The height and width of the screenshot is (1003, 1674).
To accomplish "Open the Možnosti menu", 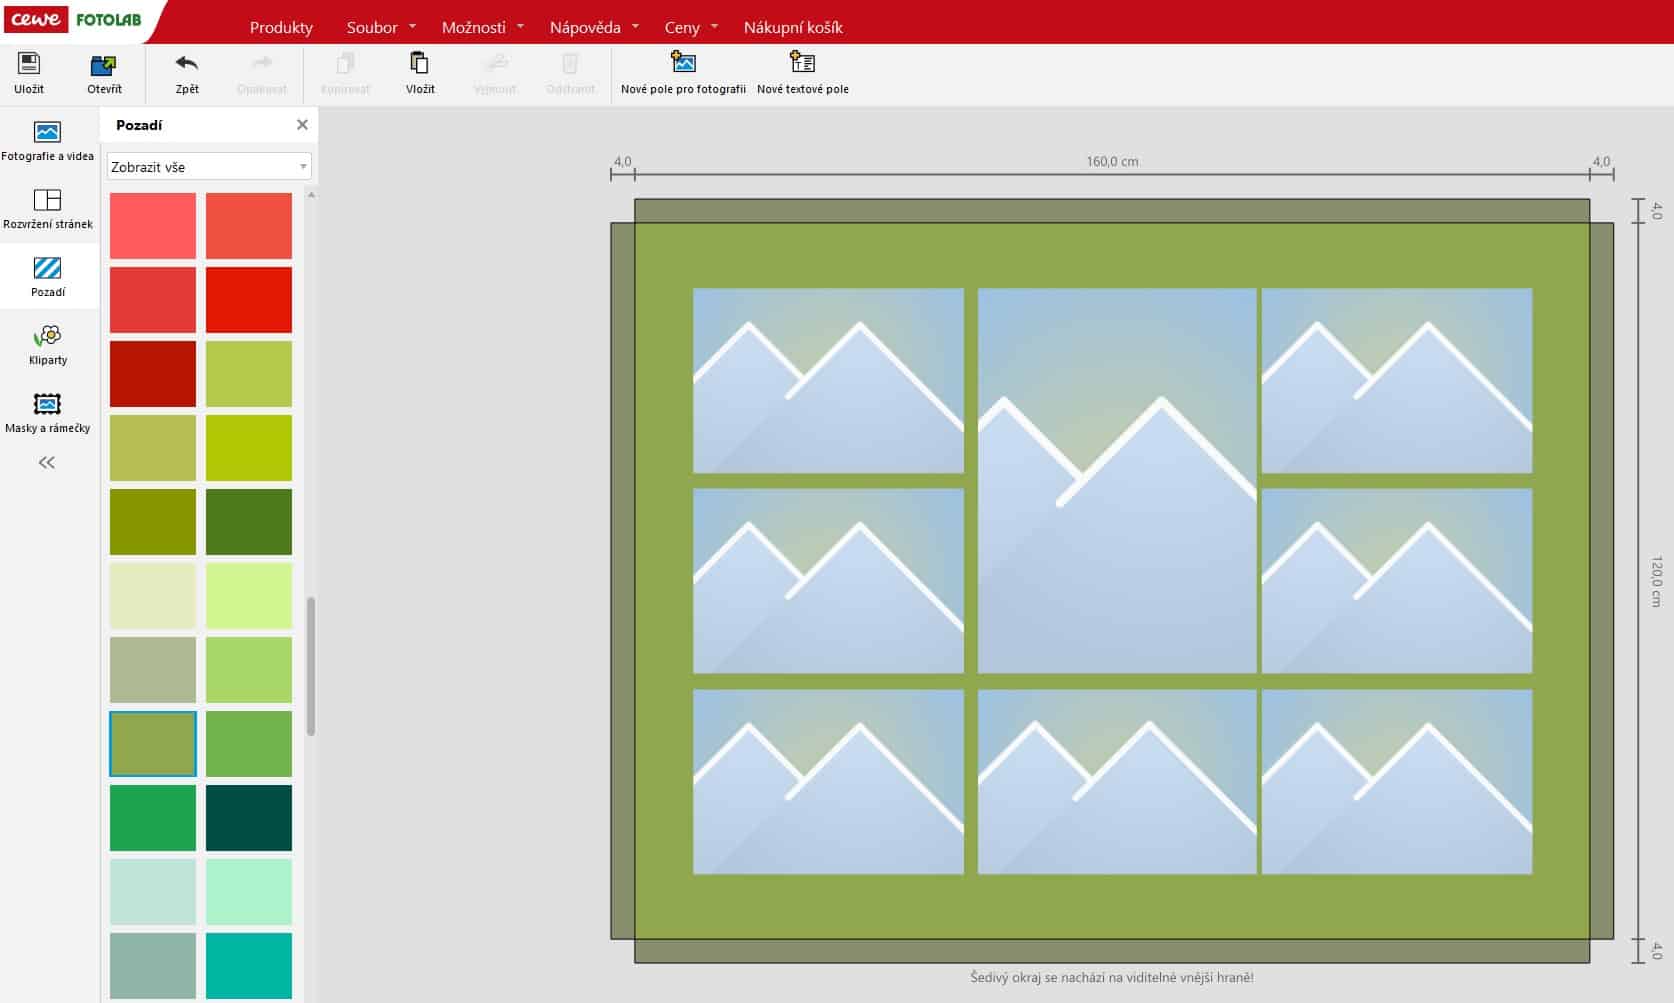I will pyautogui.click(x=482, y=27).
